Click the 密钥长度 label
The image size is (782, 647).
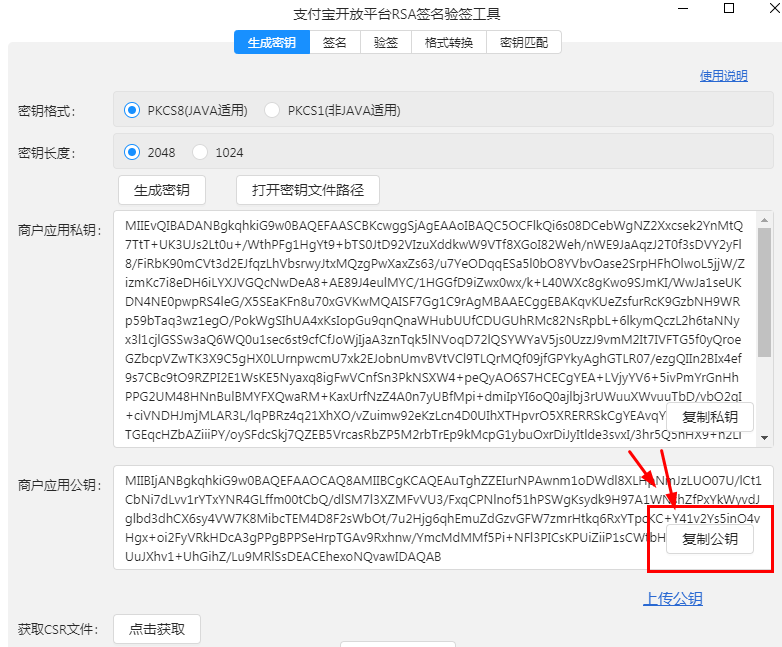click(46, 153)
